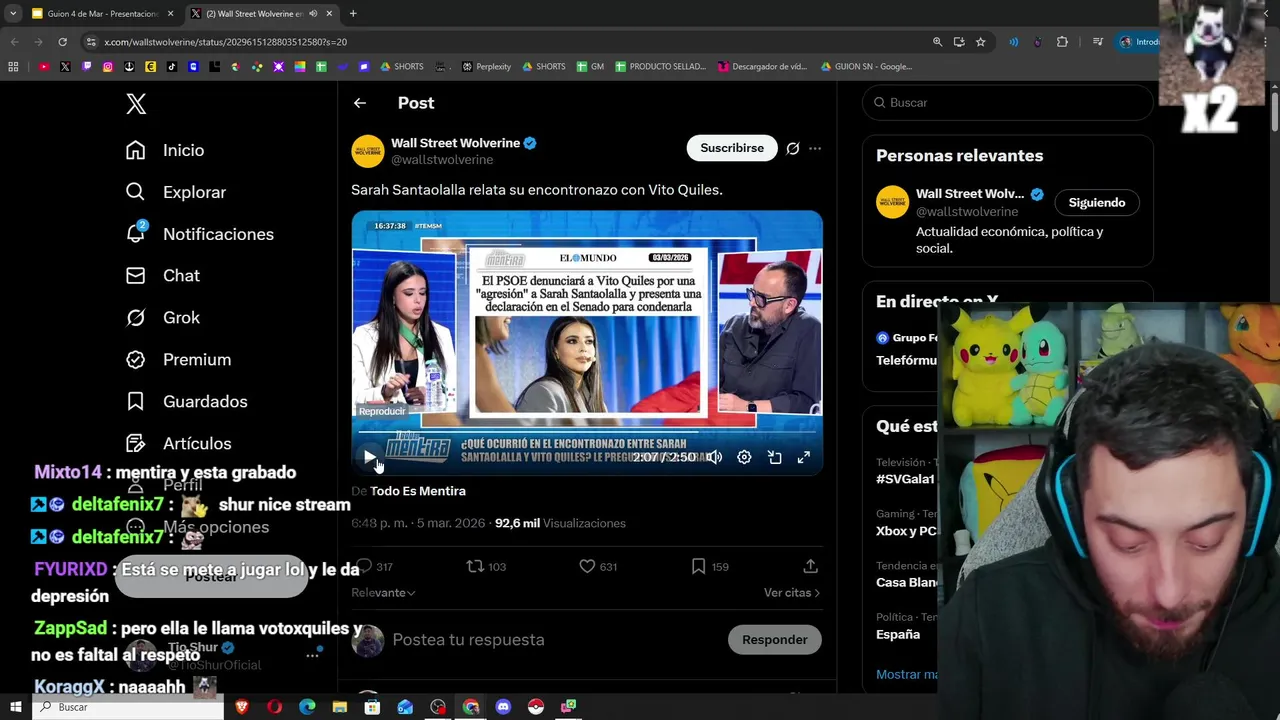
Task: Click the taskbar Buscar search box
Action: [128, 707]
